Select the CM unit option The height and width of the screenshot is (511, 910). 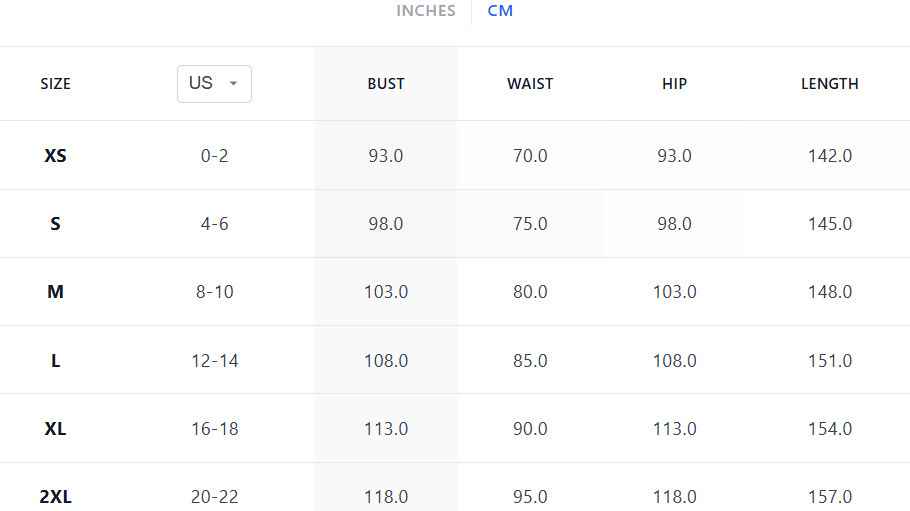(500, 11)
